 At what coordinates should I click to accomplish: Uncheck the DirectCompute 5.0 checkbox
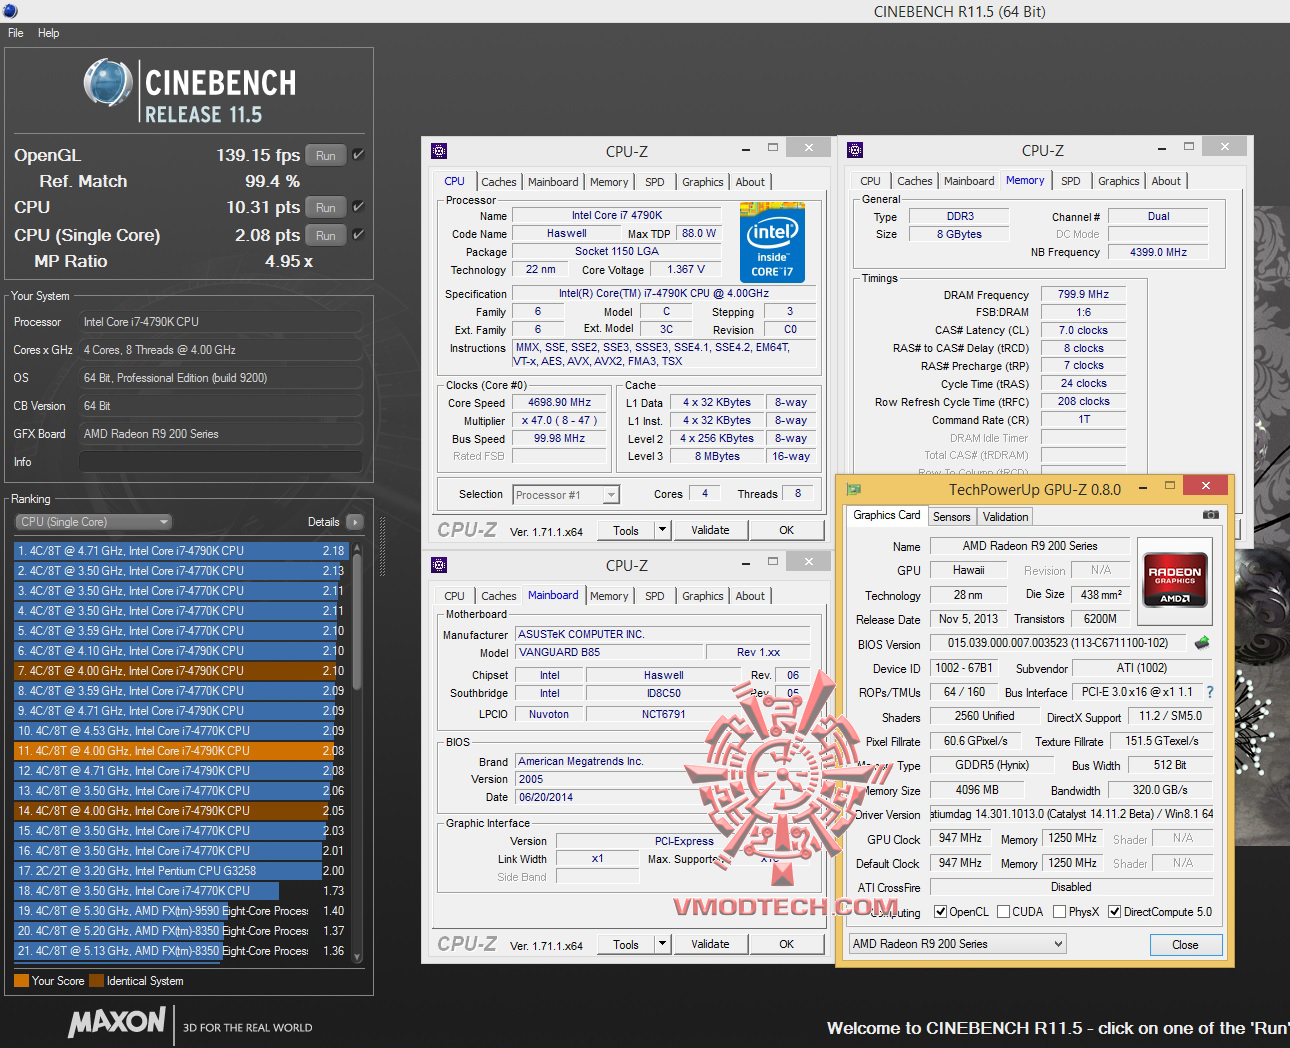pyautogui.click(x=1114, y=912)
